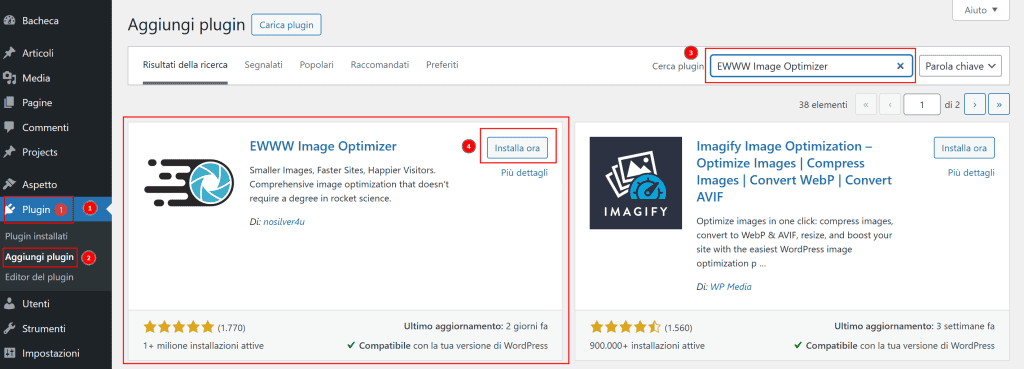
Task: Click the Utenti user icon
Action: point(9,304)
